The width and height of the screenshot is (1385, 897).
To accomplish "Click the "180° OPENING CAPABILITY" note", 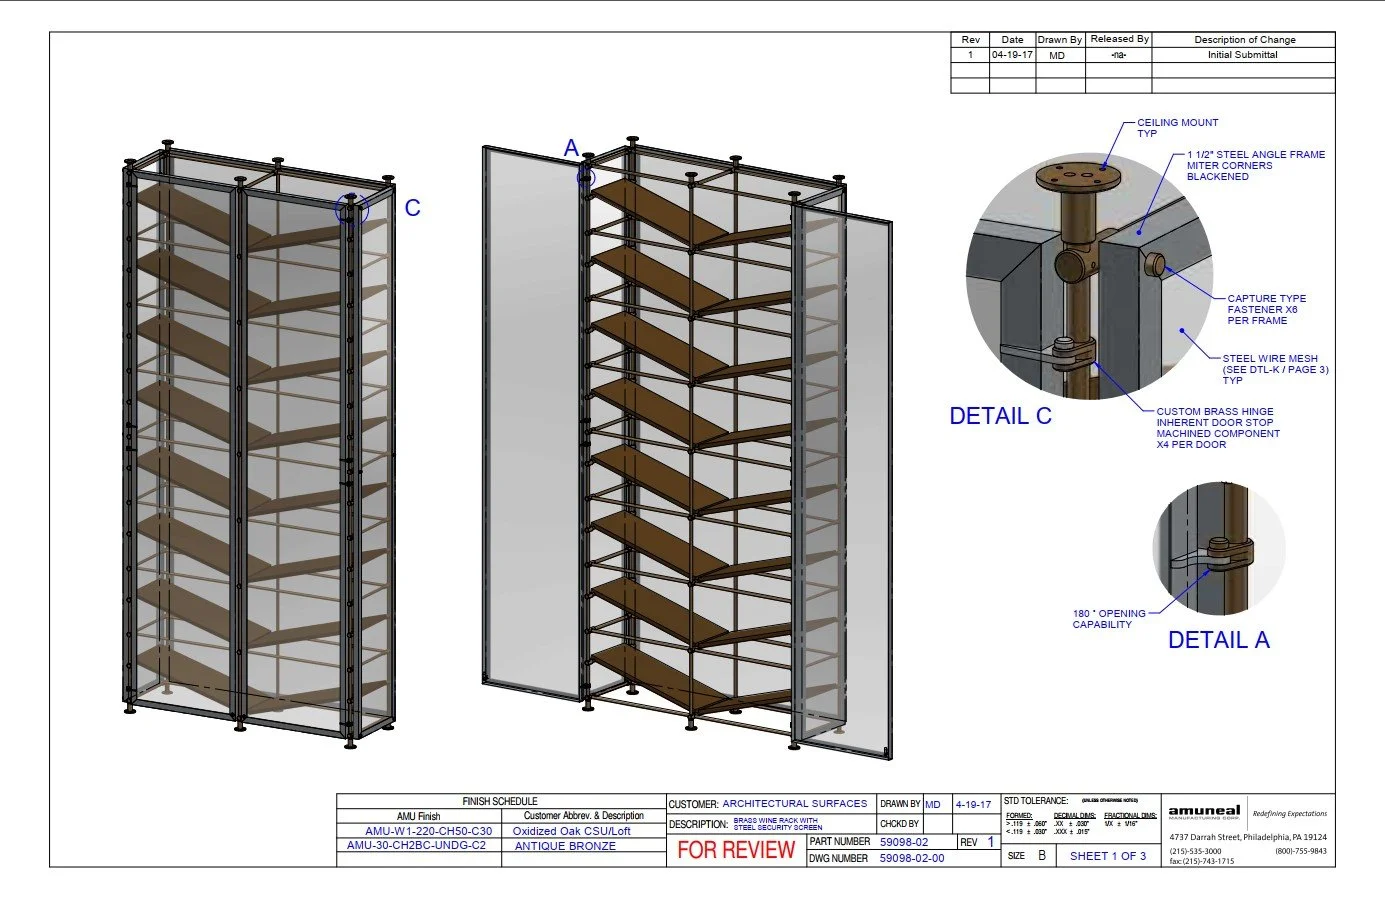I will [1109, 619].
